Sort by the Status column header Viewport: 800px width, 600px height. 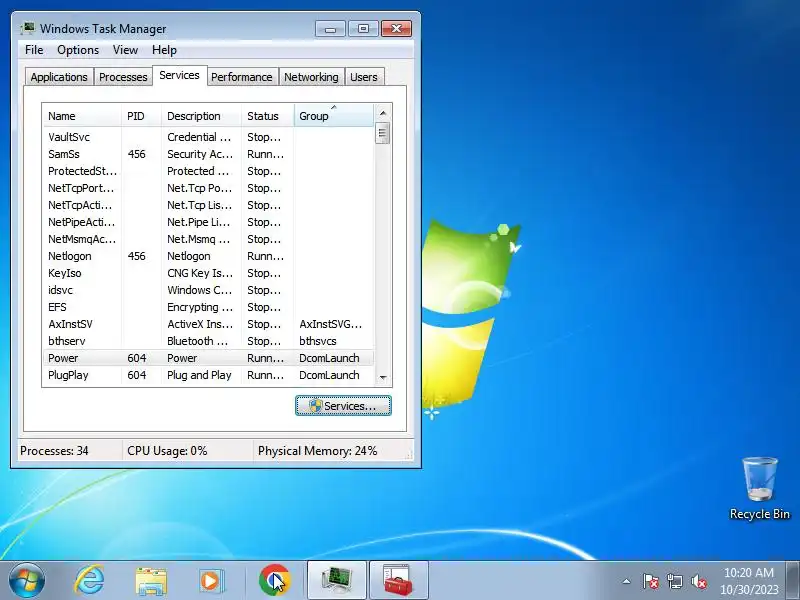point(268,116)
